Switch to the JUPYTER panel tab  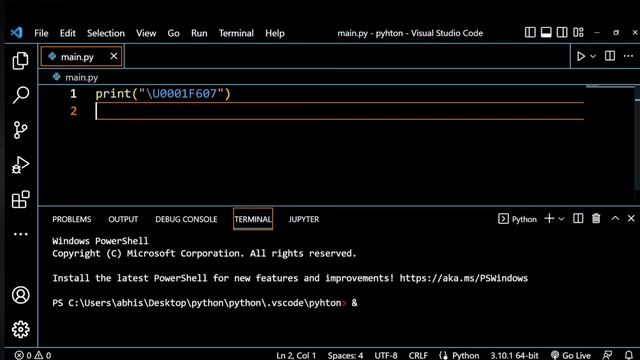(x=304, y=219)
